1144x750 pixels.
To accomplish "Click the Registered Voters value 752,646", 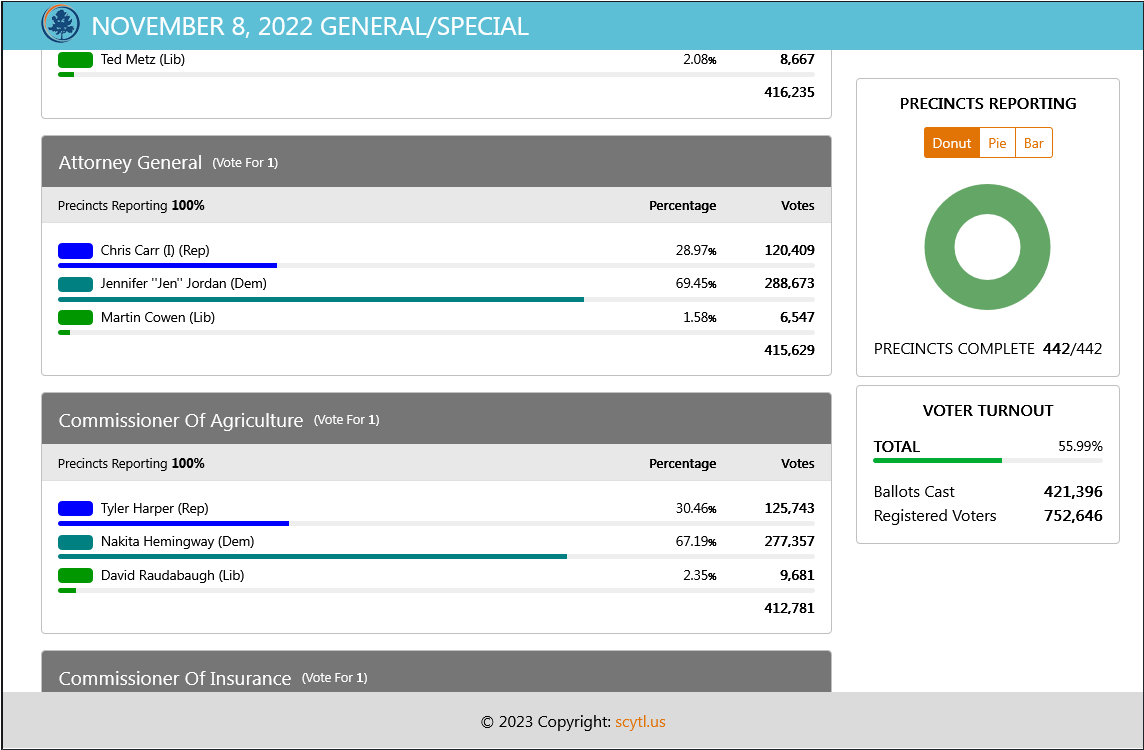I will pyautogui.click(x=1073, y=516).
